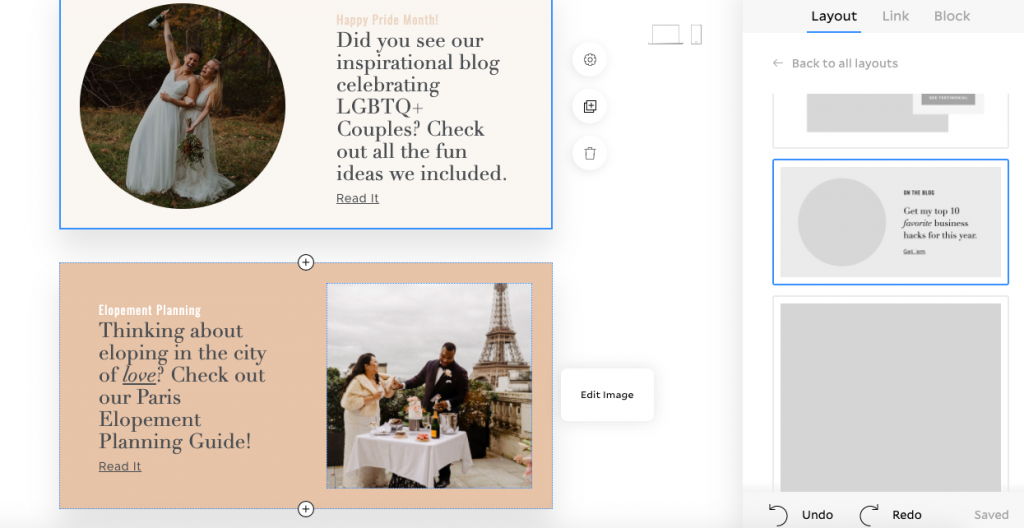Click the LGBTQ+ Couples blog headline text
This screenshot has height=528, width=1024.
421,107
